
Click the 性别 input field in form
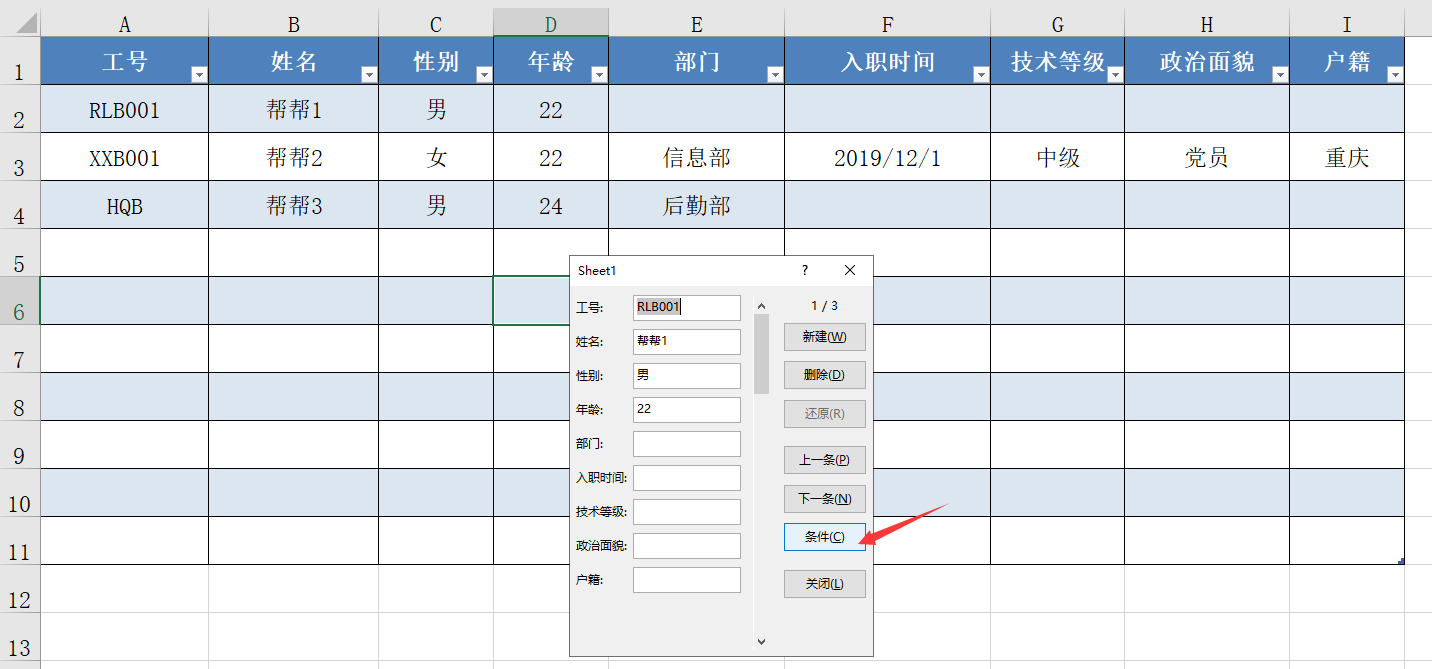(687, 376)
